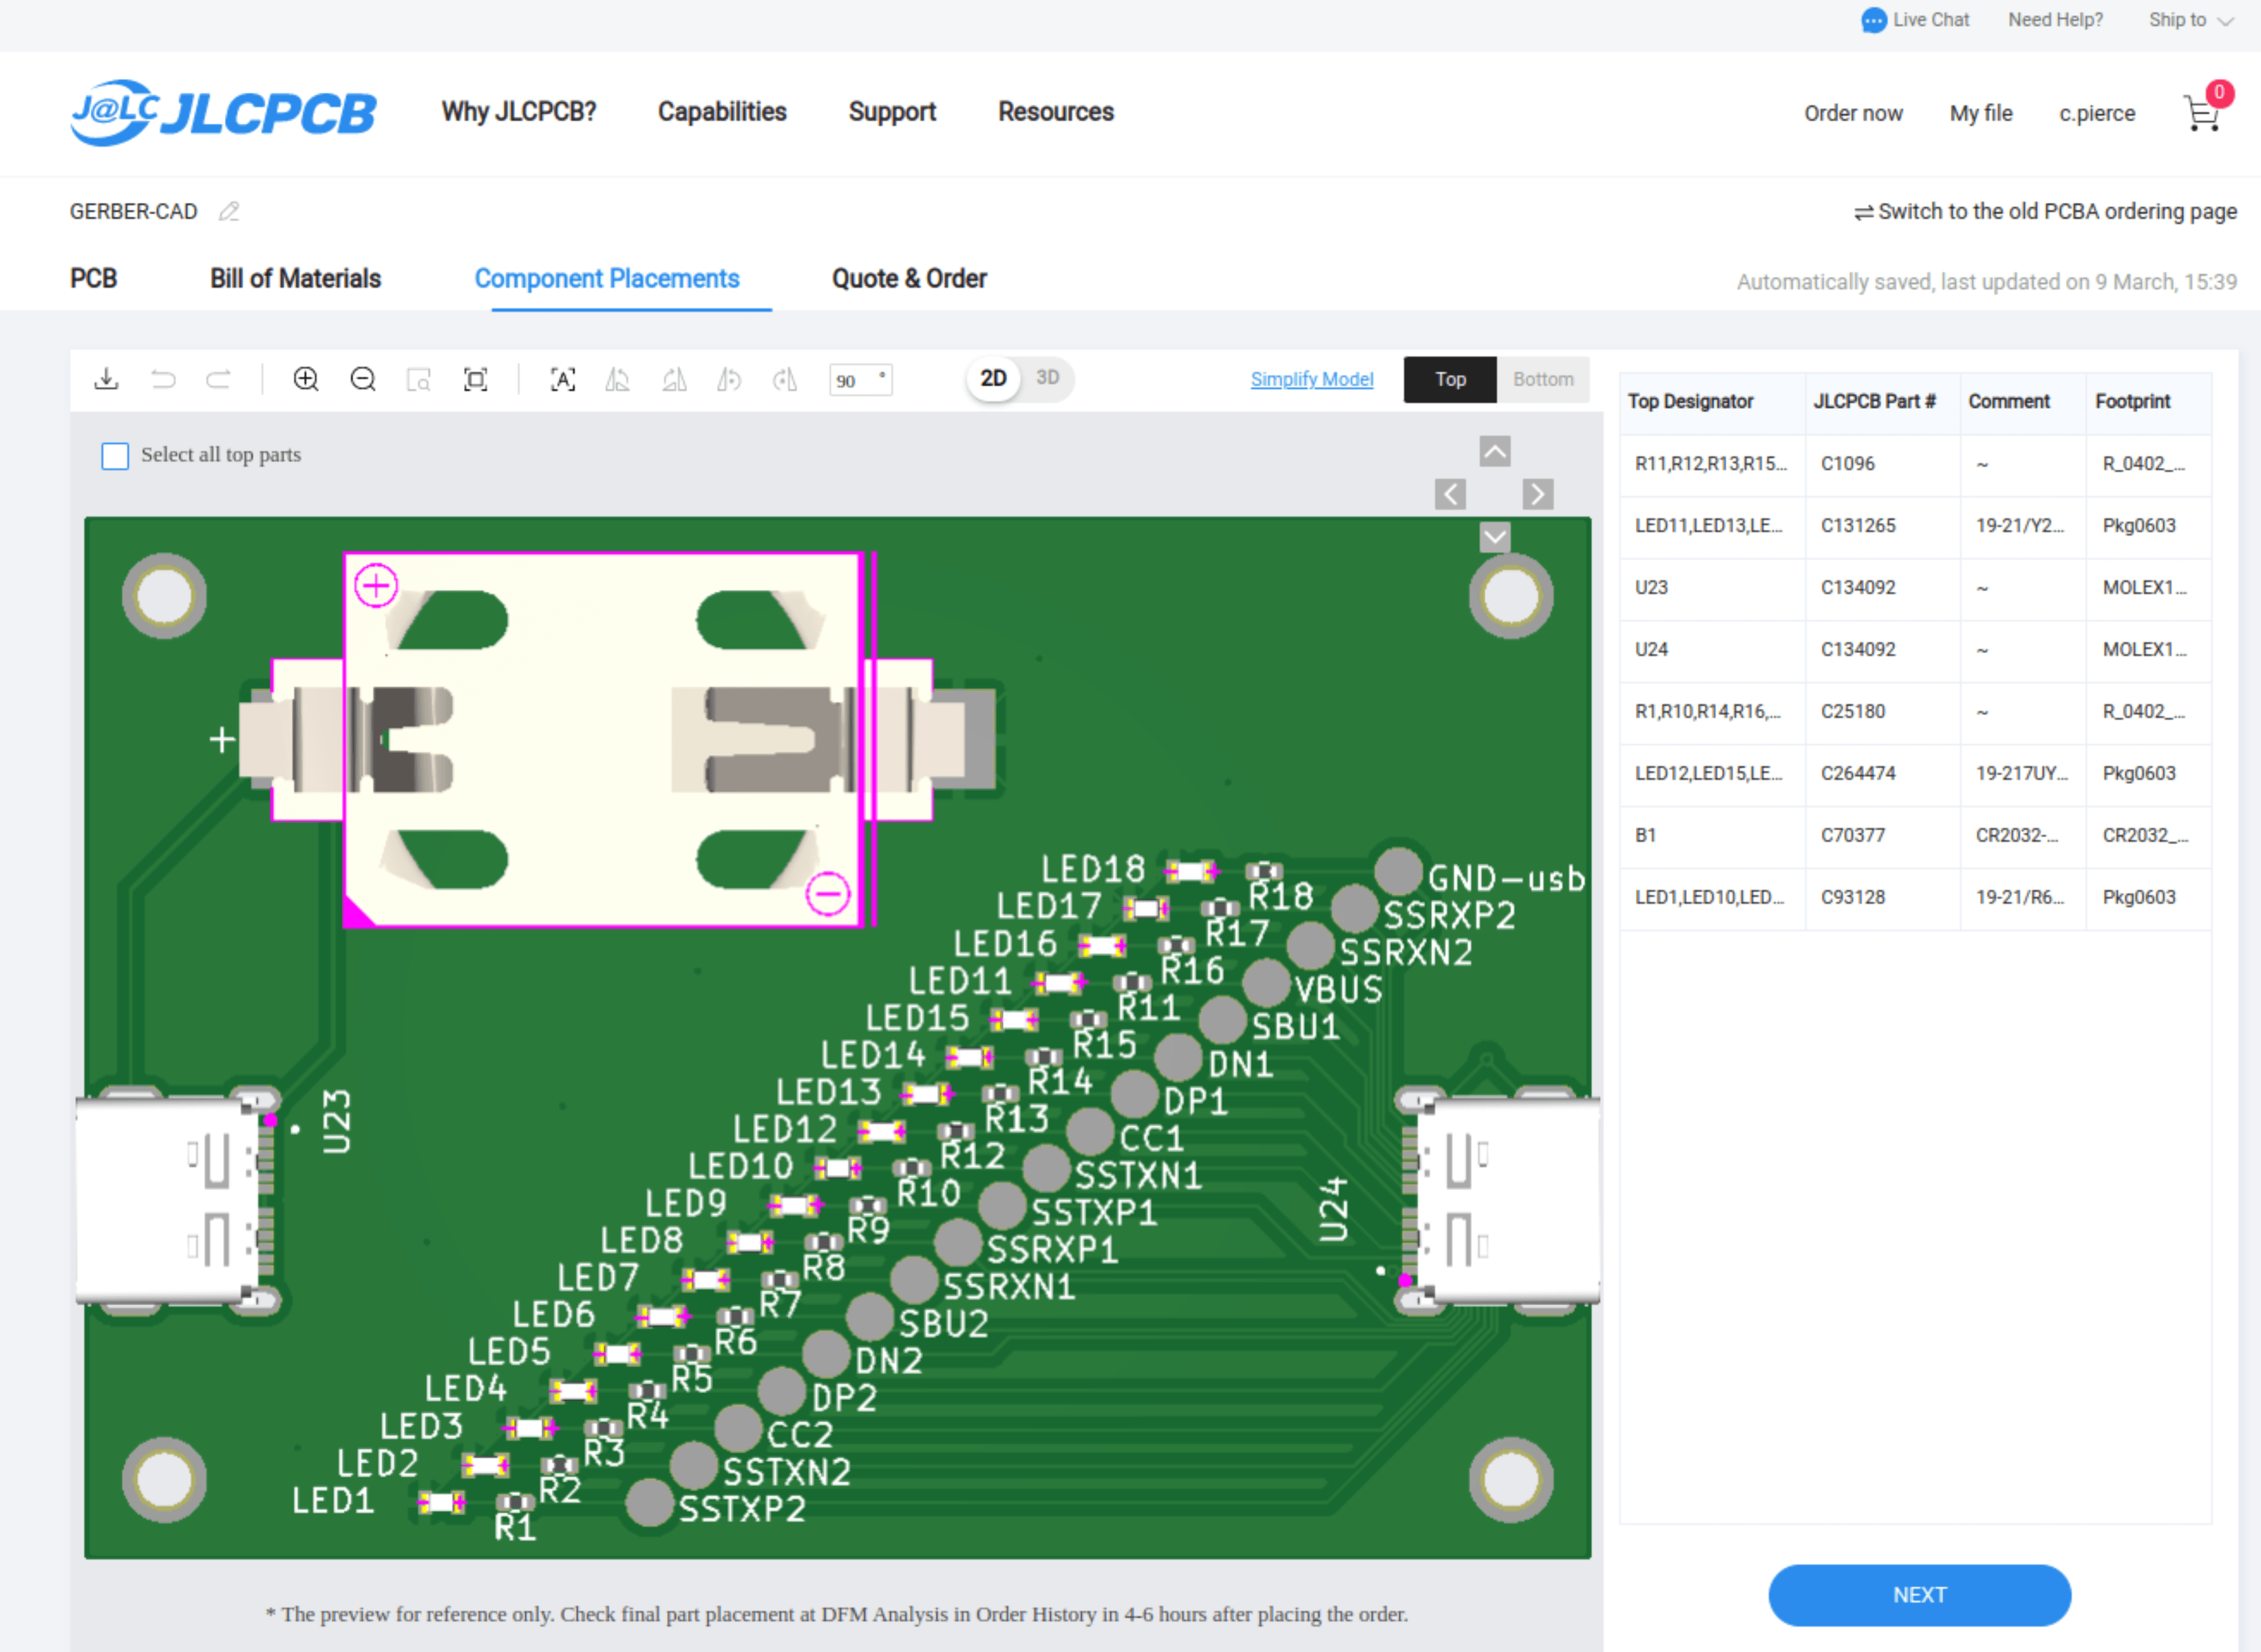
Task: Enable Select all top parts checkbox
Action: 116,455
